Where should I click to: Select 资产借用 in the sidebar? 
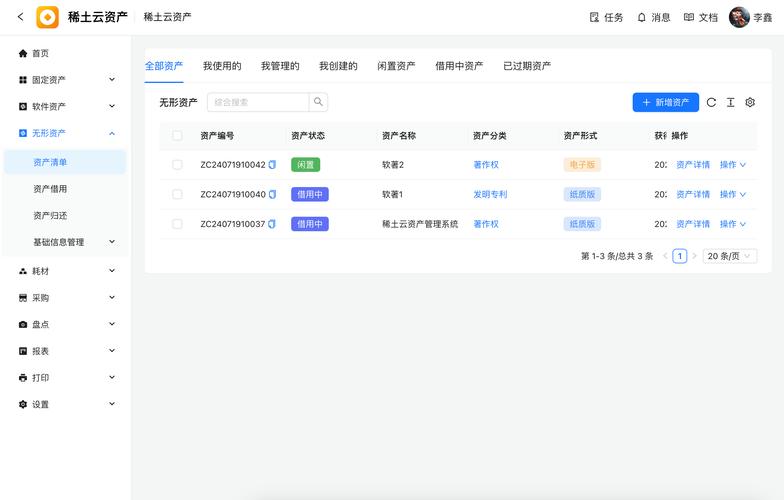click(x=50, y=189)
